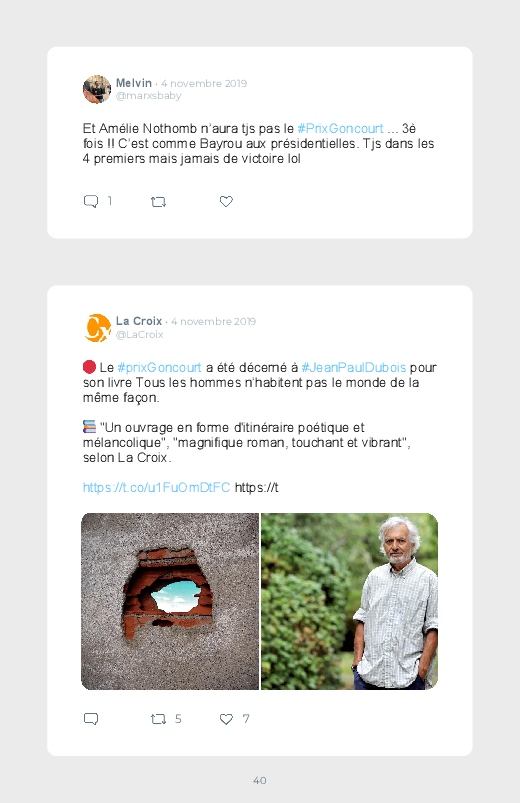Viewport: 520px width, 803px height.
Task: Click the reply icon on Melvin's tweet
Action: (91, 201)
